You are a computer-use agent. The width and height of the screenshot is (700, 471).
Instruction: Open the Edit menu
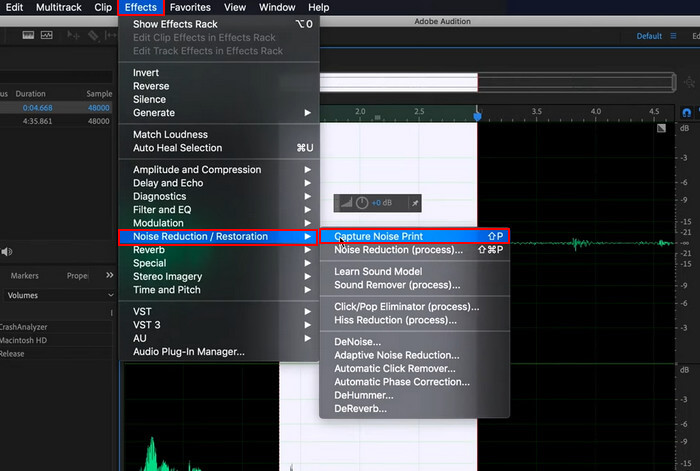[x=14, y=8]
